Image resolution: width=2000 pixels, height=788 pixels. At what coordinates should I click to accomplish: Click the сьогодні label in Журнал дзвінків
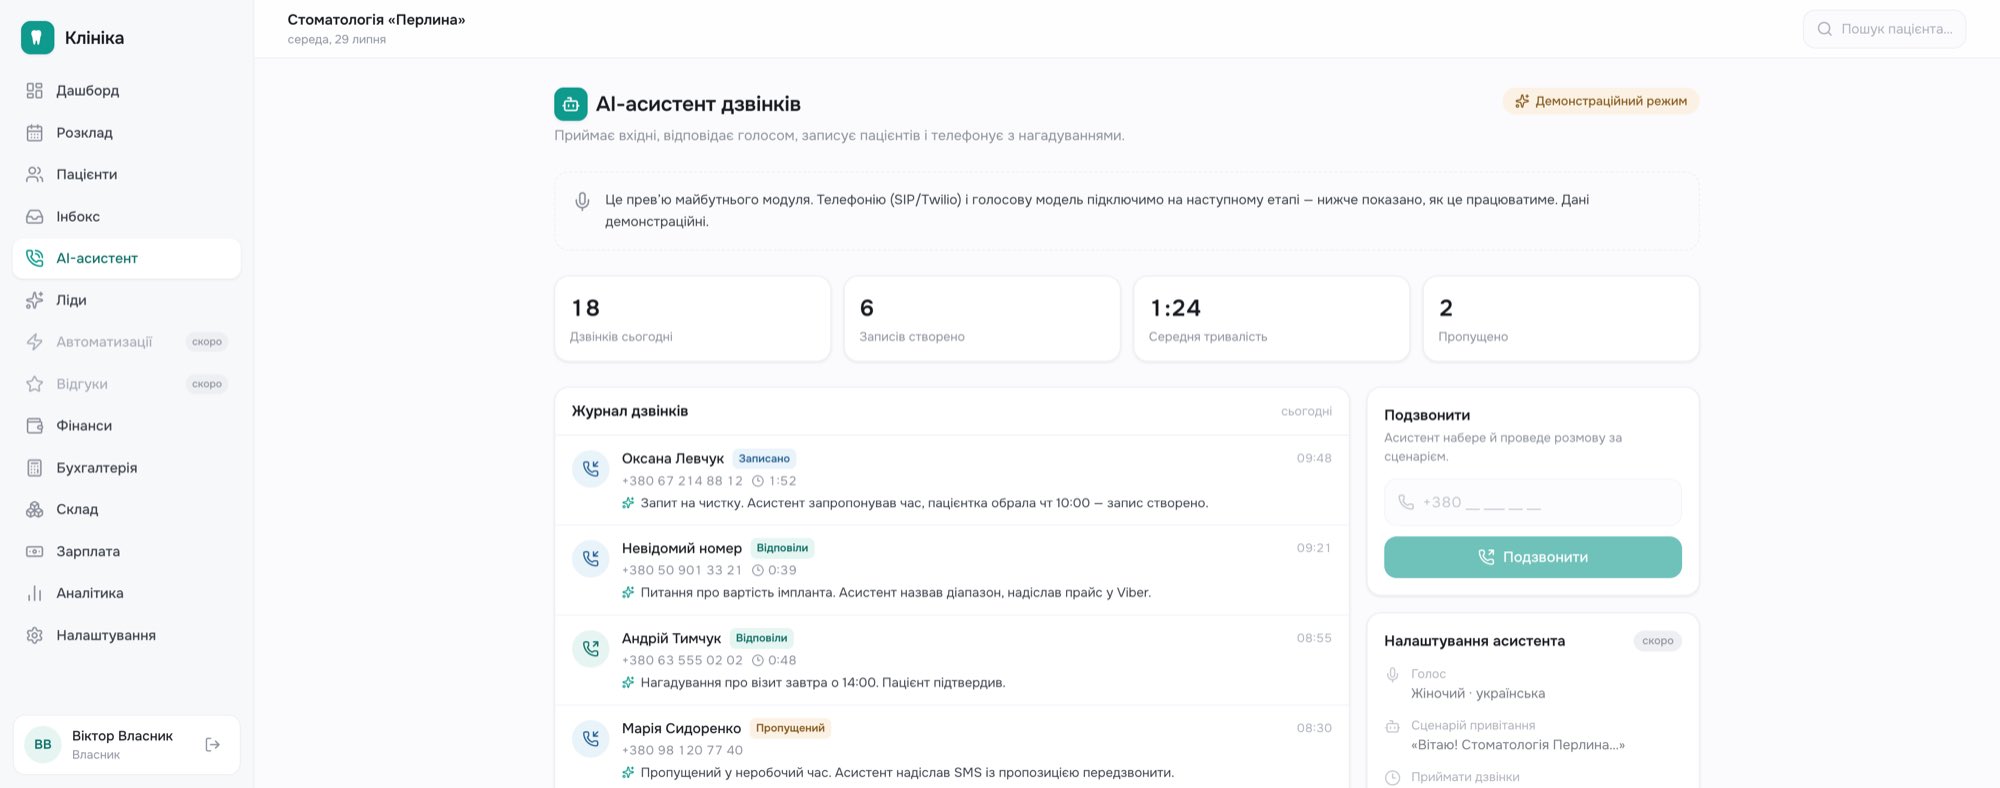(1306, 412)
